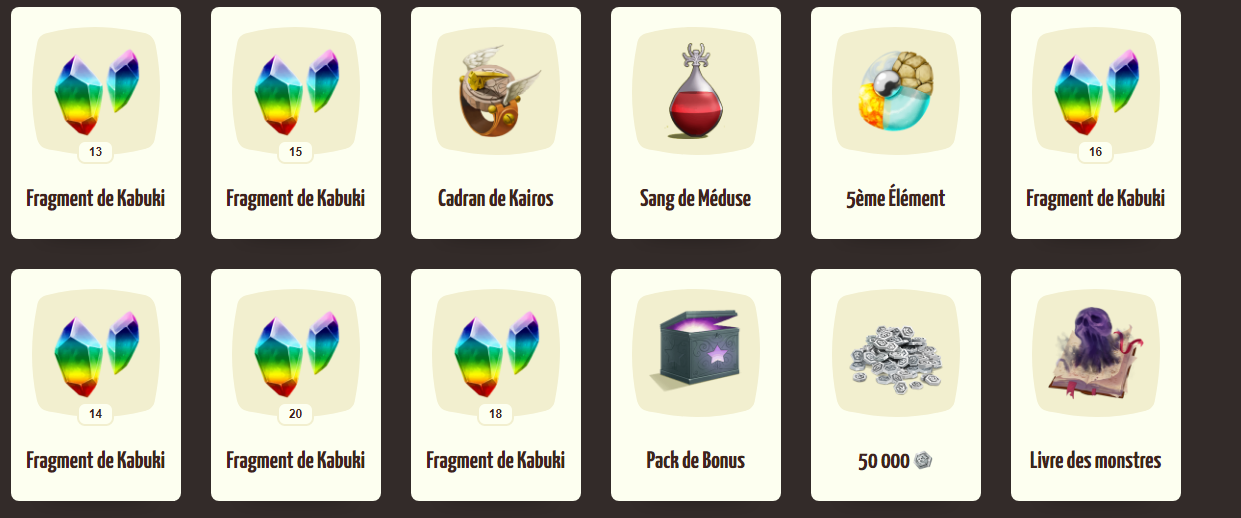Open the Pack de Bonus chest icon

click(x=696, y=352)
